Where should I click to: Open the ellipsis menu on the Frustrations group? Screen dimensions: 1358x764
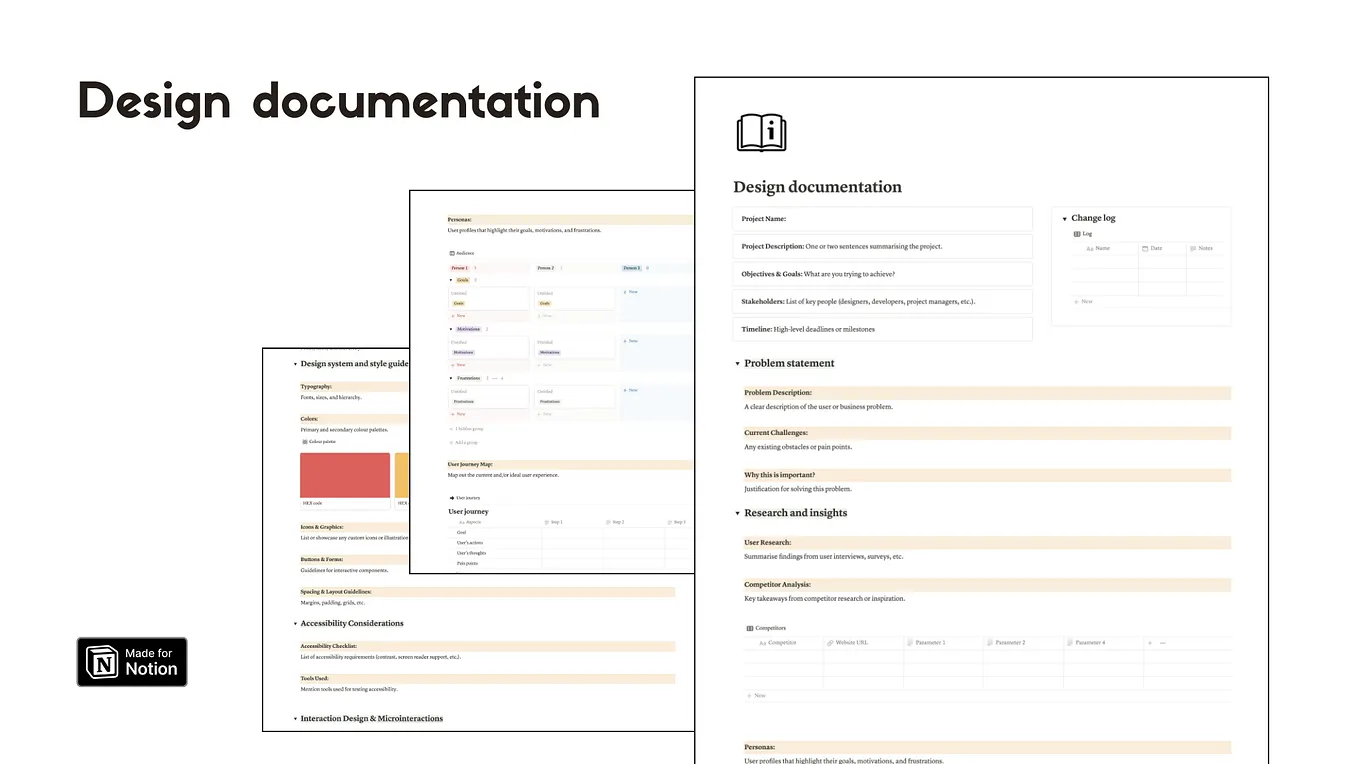pos(494,378)
